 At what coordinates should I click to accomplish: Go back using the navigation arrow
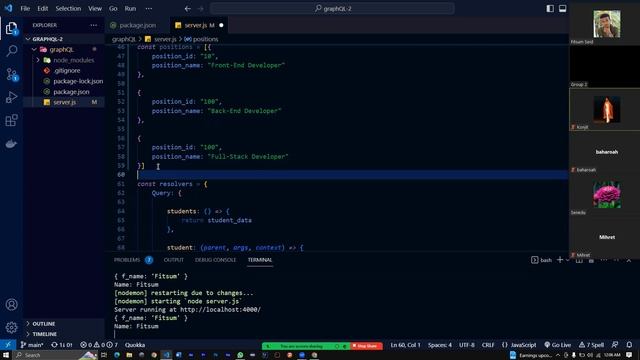click(x=187, y=9)
